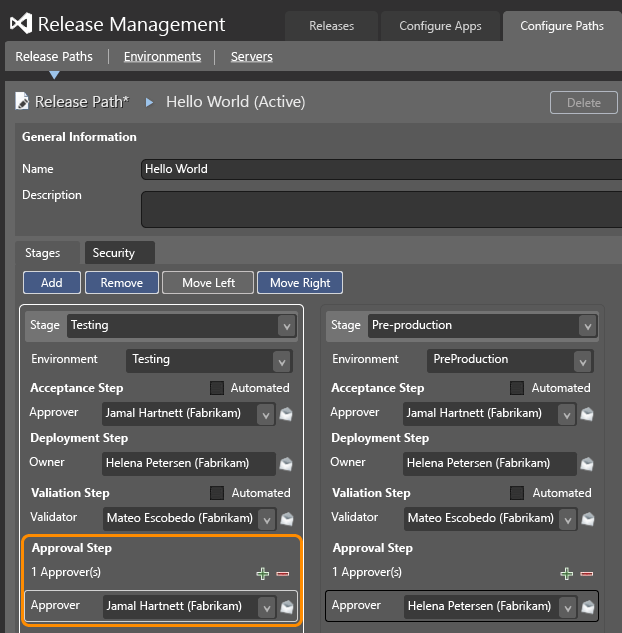Check Automated for Pre-production Acceptance Step
Viewport: 622px width, 633px height.
tap(517, 388)
